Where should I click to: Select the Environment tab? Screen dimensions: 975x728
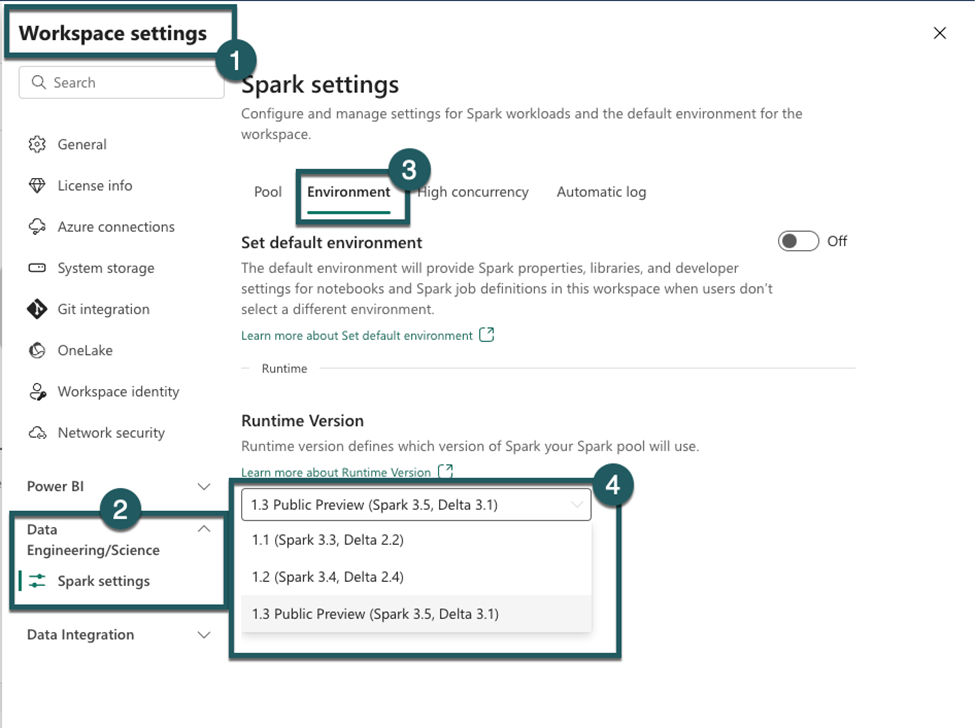click(x=349, y=191)
